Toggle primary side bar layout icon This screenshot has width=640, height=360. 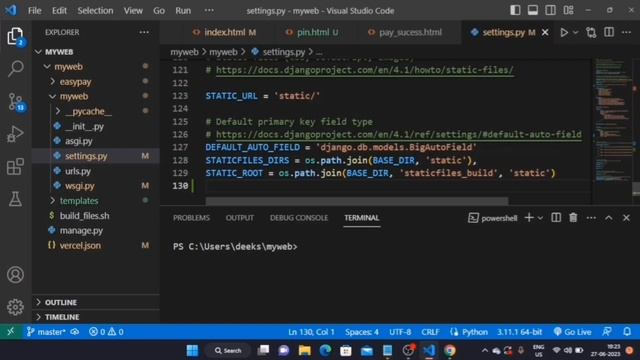515,10
